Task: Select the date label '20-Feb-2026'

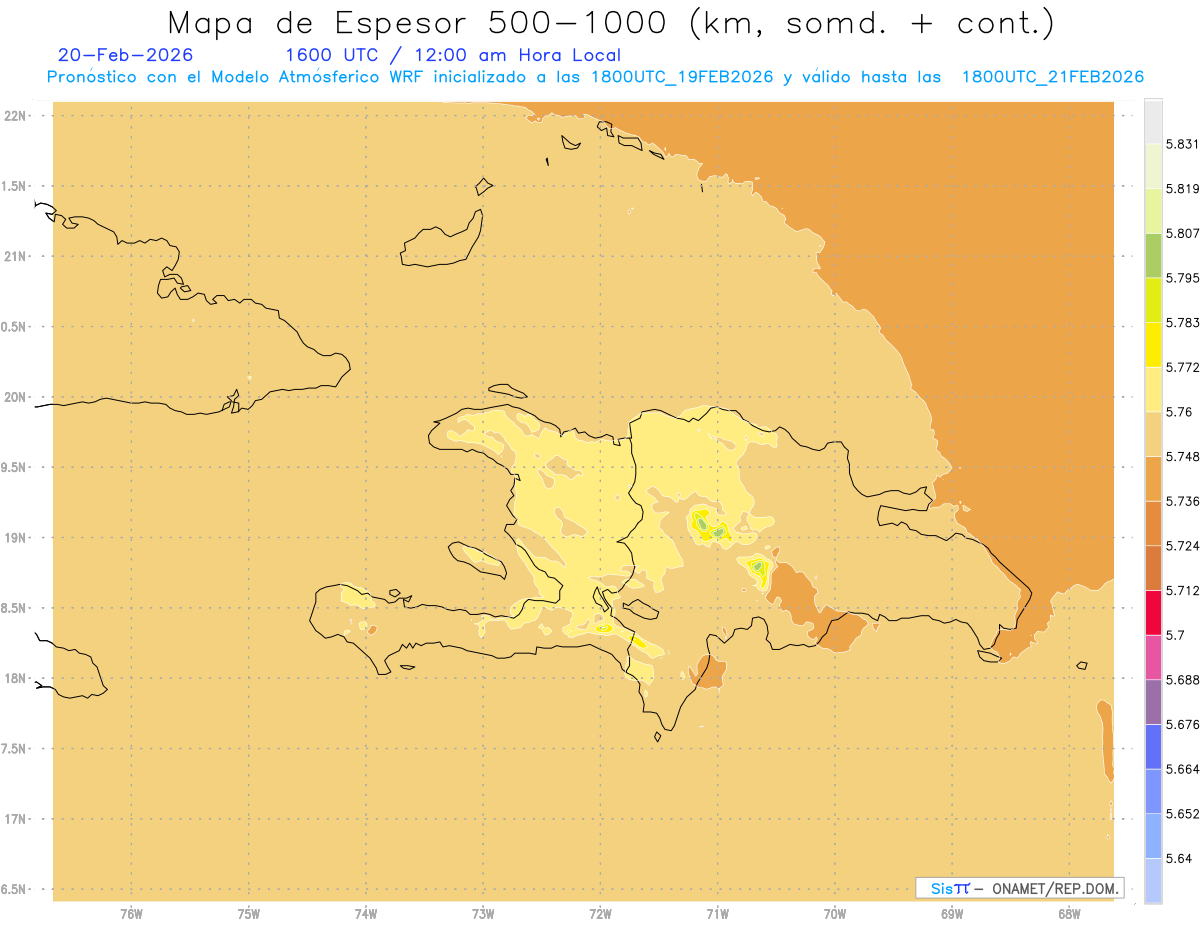Action: 126,55
